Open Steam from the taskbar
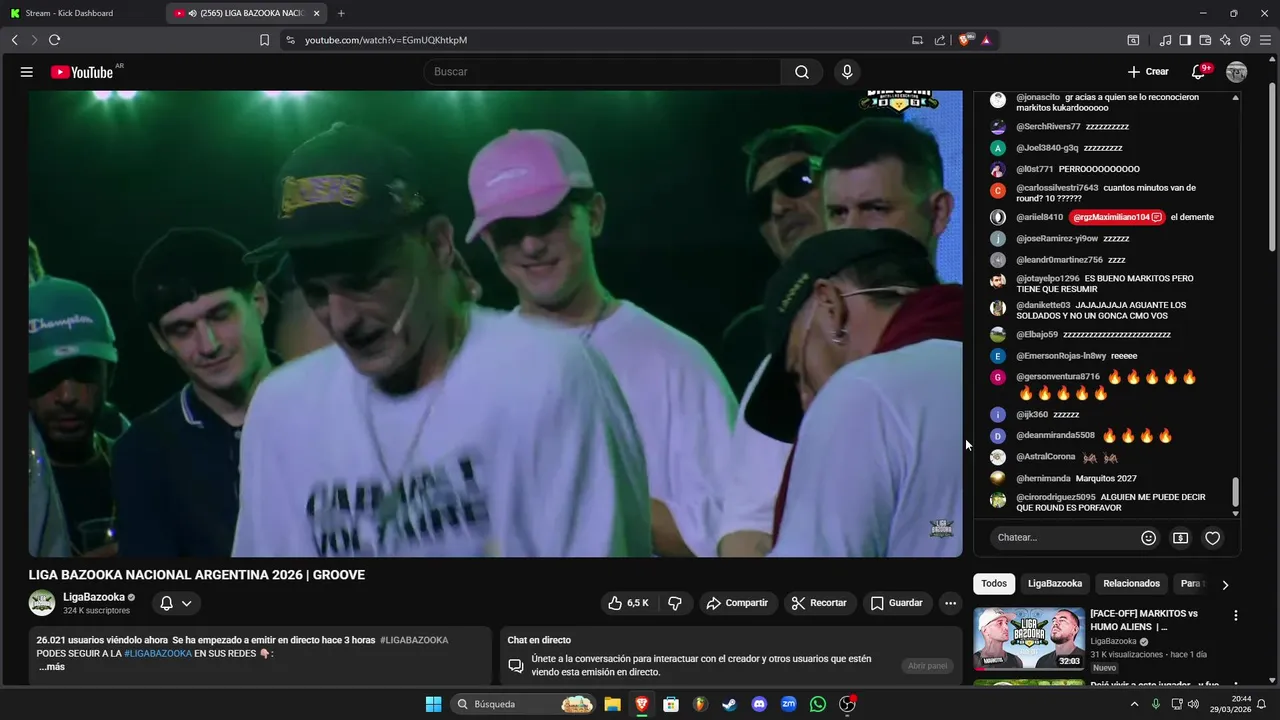This screenshot has width=1280, height=720. (x=730, y=704)
